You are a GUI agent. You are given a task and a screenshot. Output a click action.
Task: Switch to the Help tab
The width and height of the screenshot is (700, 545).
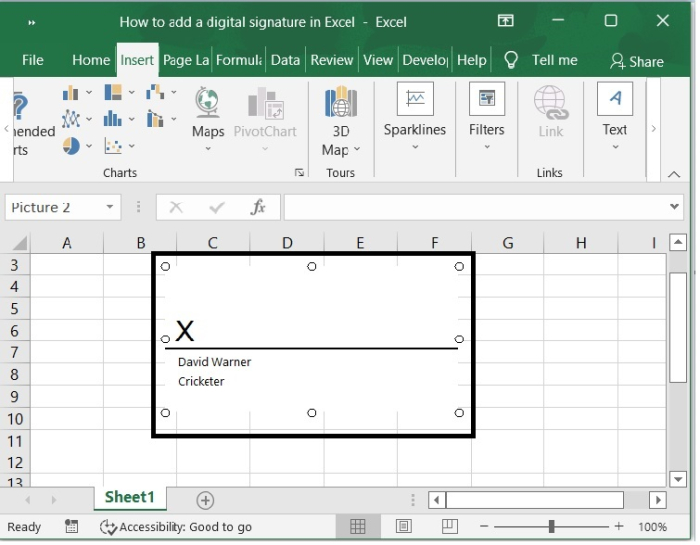pos(471,60)
